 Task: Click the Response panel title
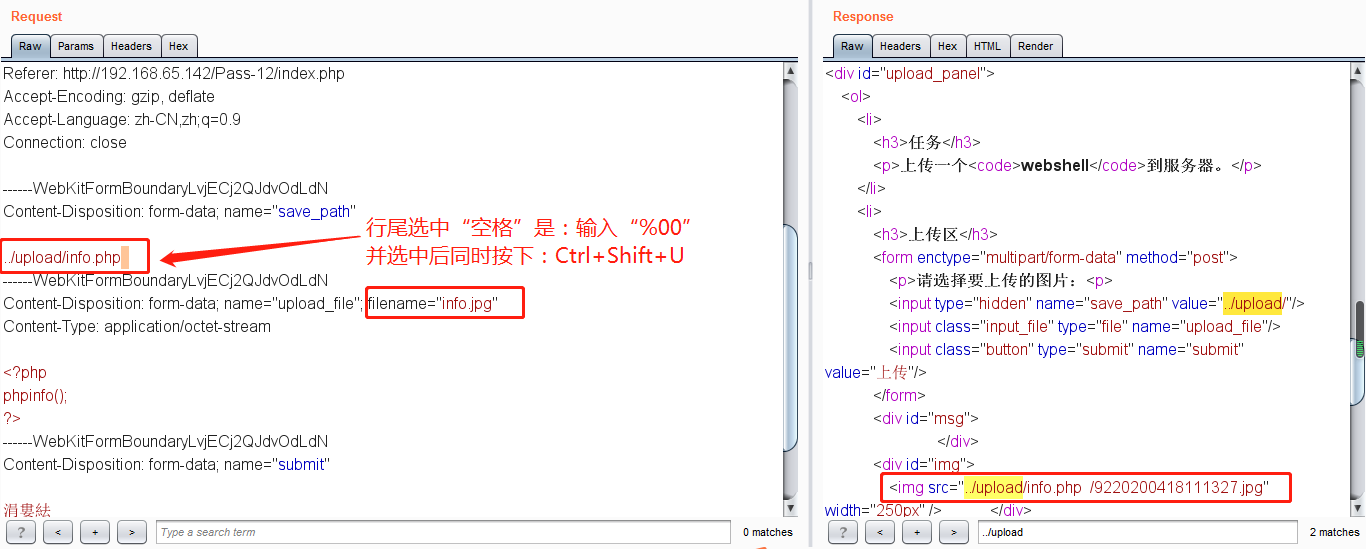pyautogui.click(x=863, y=17)
